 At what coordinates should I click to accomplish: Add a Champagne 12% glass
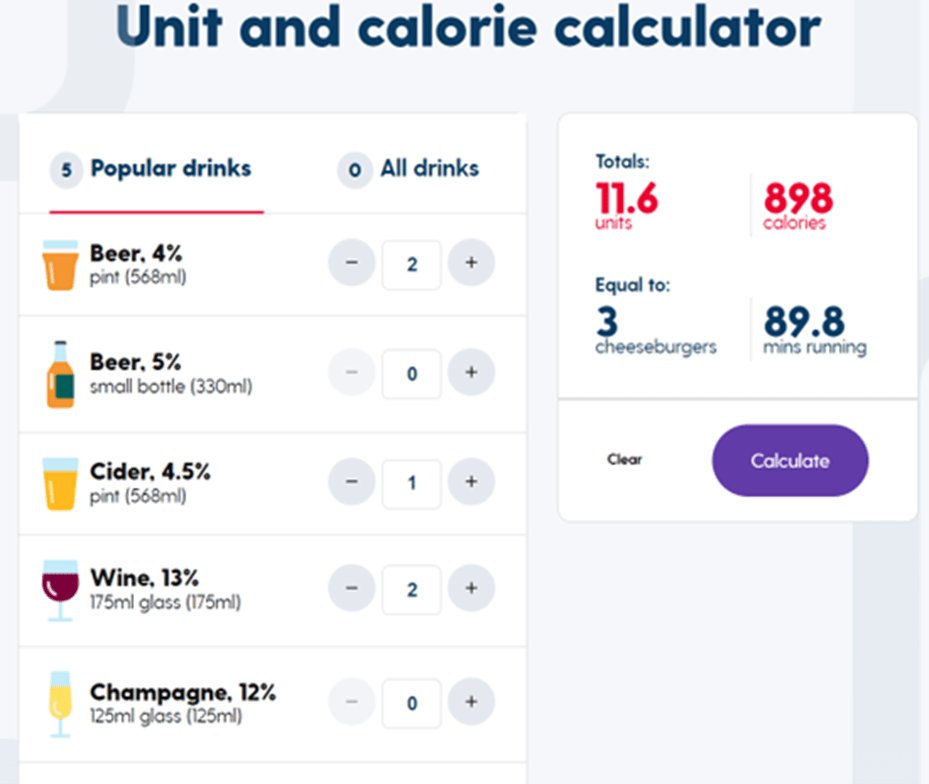click(x=471, y=702)
